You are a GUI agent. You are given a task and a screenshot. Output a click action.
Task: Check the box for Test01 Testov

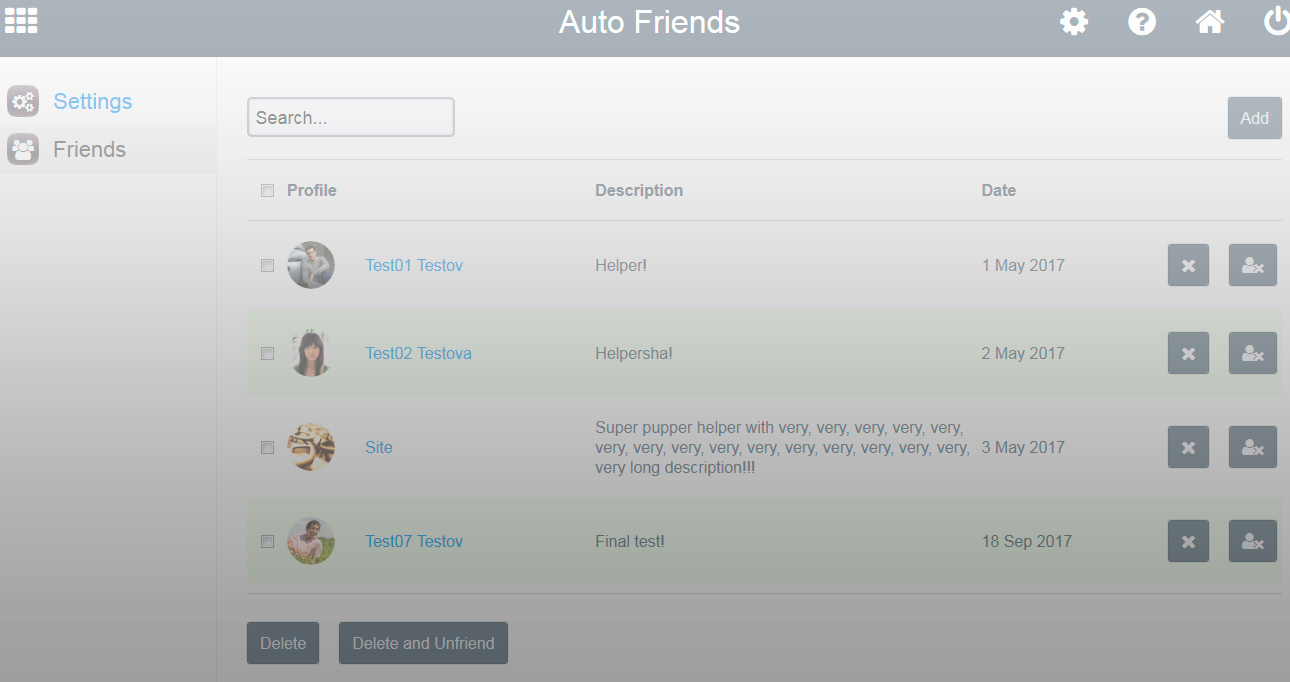[267, 266]
